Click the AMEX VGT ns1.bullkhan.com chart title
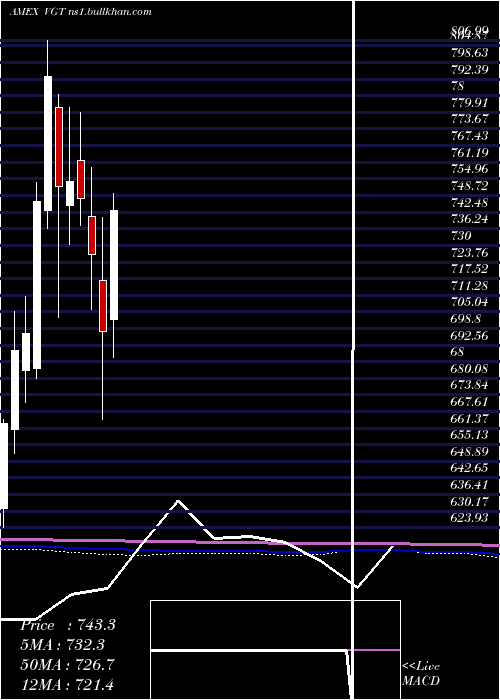500x700 pixels. 80,12
